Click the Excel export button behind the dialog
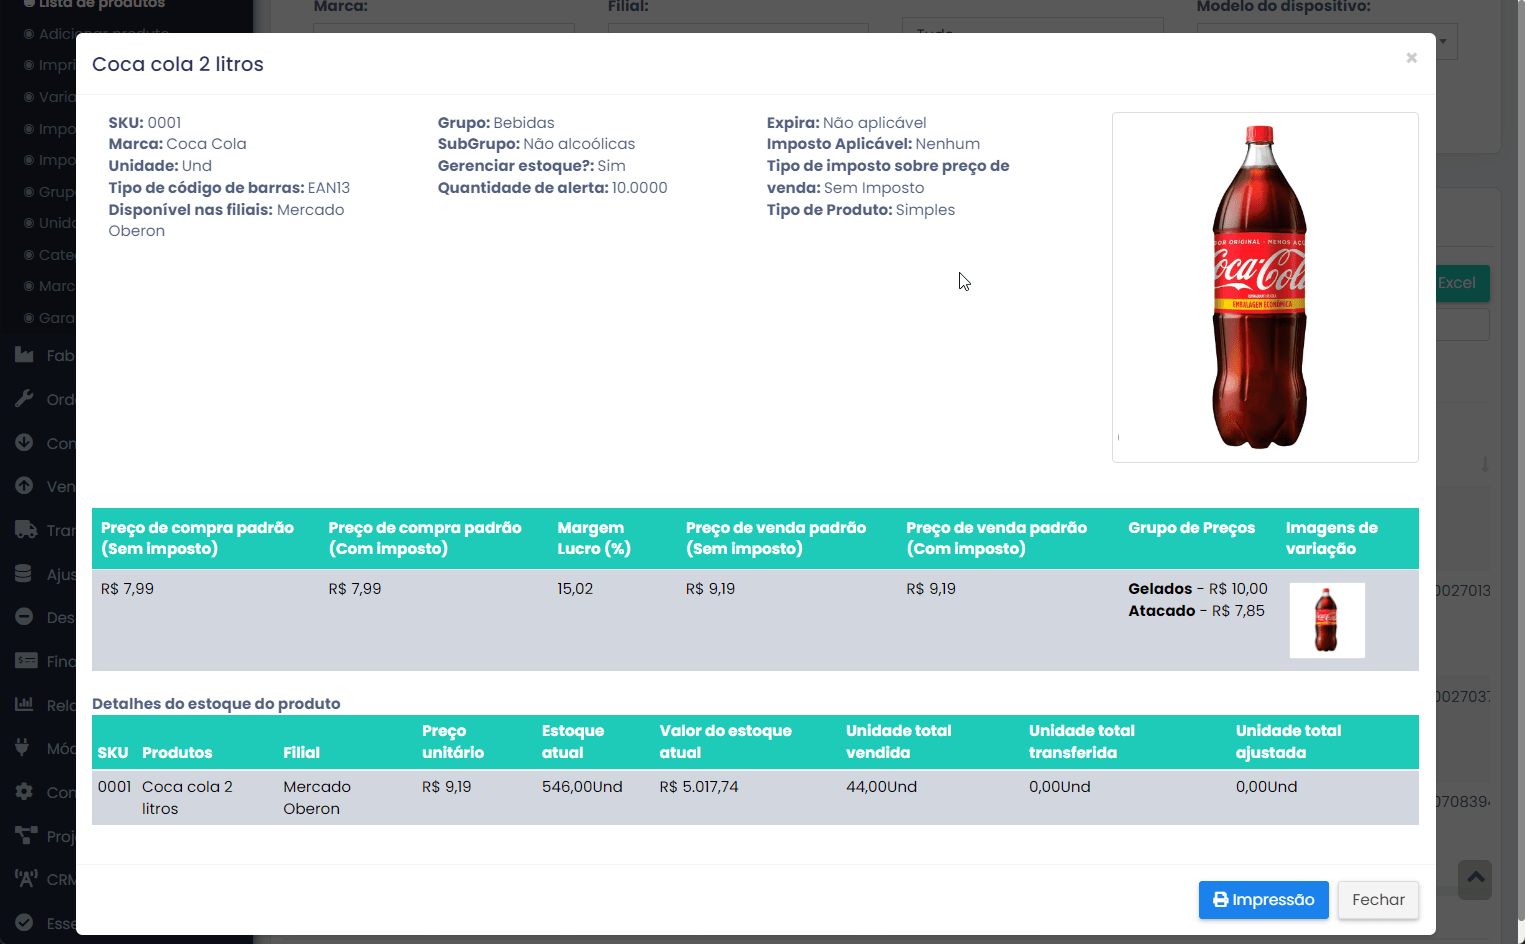 pos(1462,283)
